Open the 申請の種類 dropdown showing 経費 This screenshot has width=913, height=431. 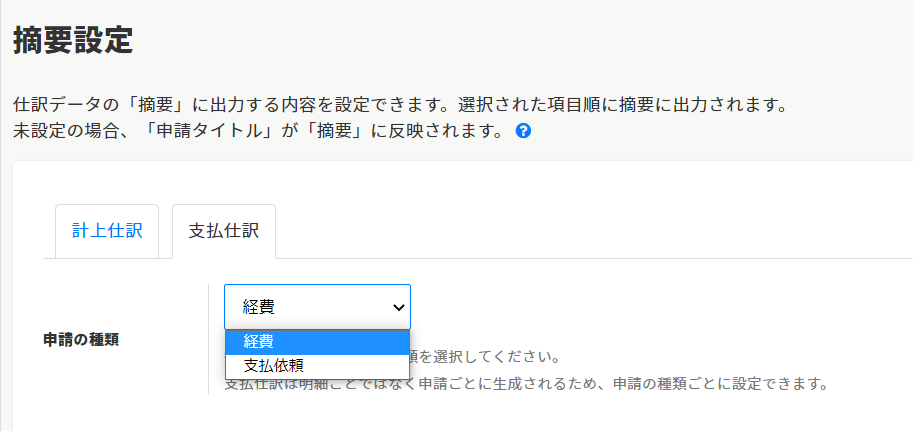click(305, 307)
